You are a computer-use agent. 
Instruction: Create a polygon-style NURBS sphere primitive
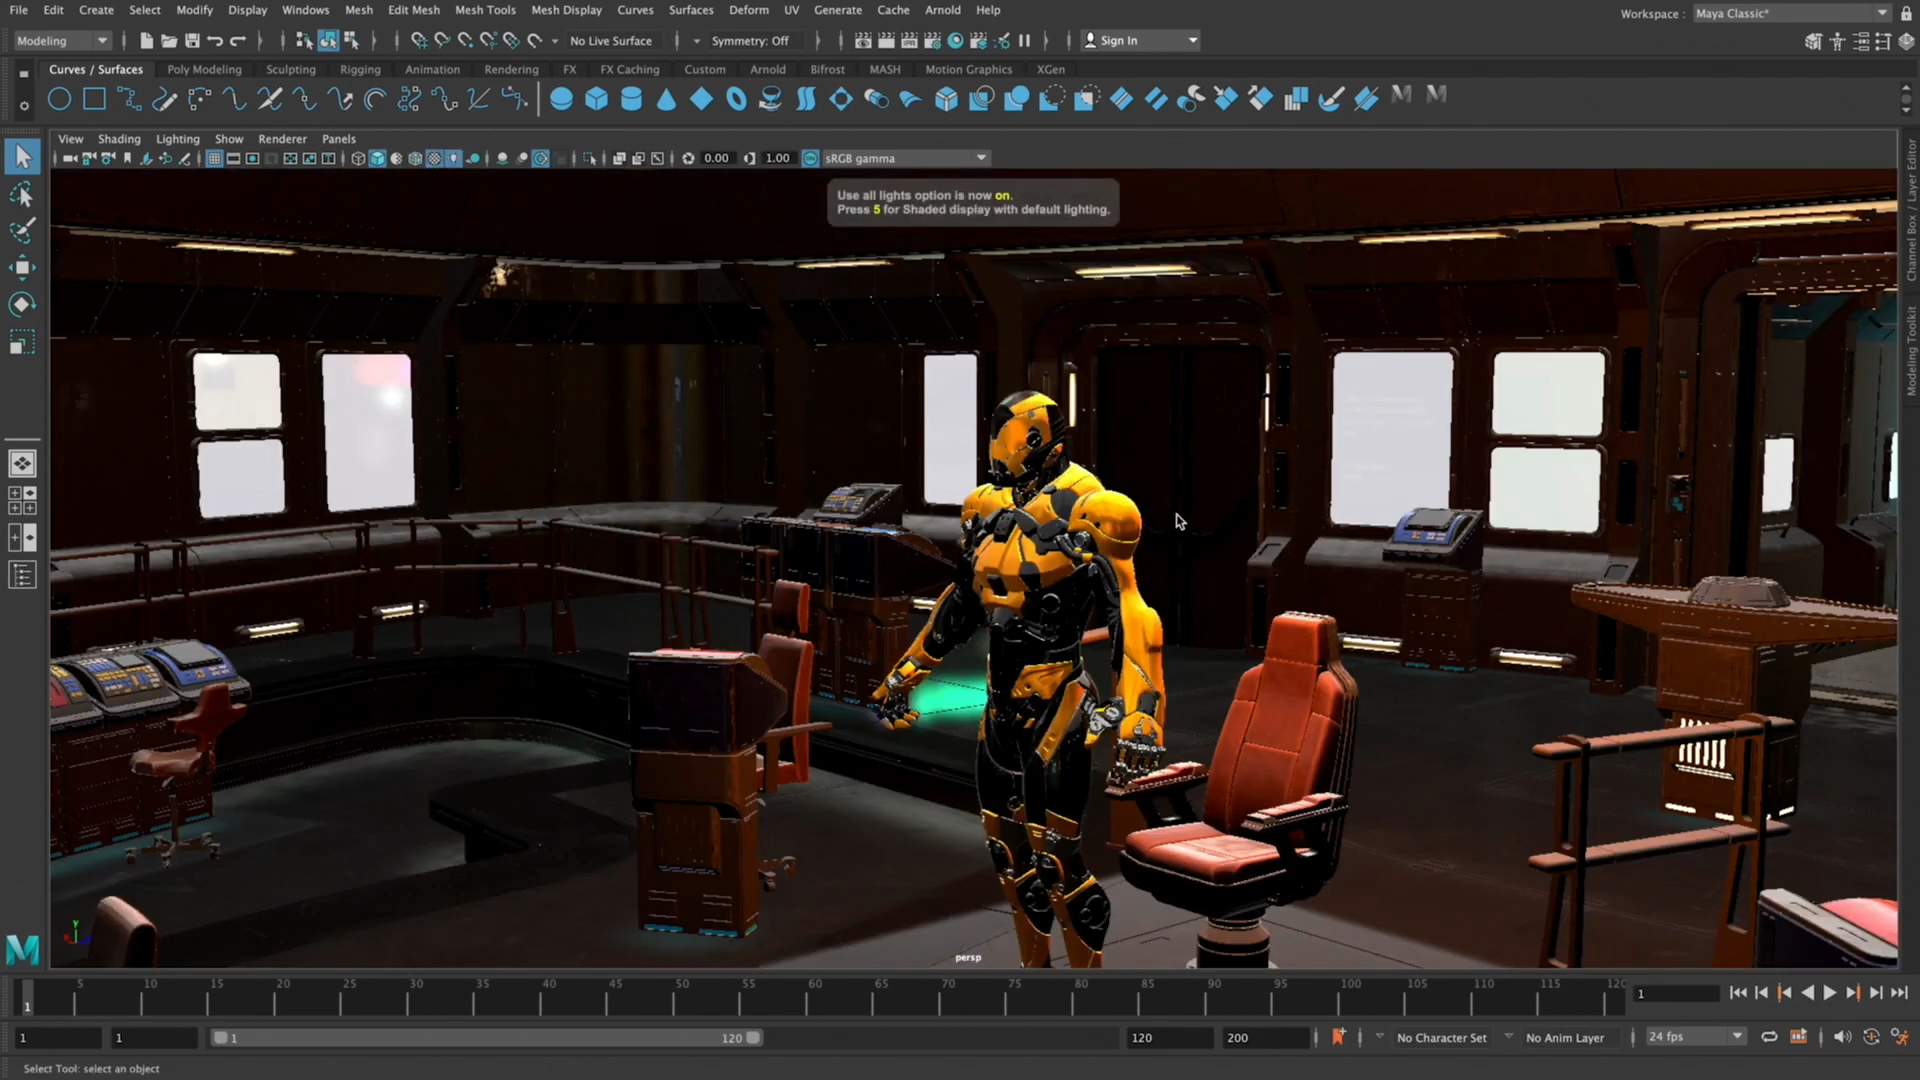click(561, 99)
